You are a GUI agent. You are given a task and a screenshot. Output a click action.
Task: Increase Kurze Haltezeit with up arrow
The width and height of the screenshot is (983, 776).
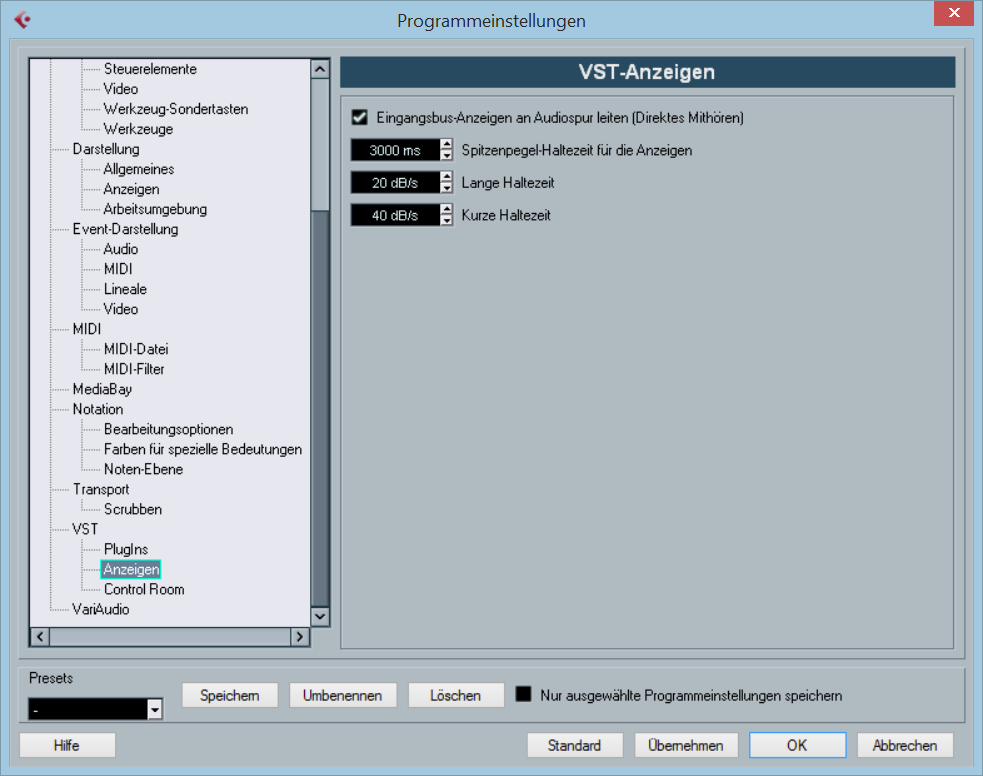(446, 210)
